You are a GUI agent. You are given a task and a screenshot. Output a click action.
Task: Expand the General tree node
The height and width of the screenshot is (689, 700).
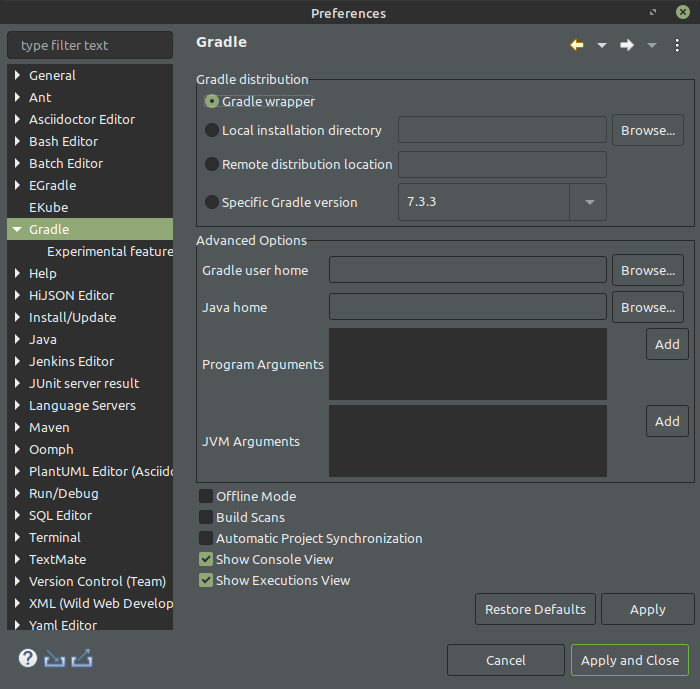point(17,75)
